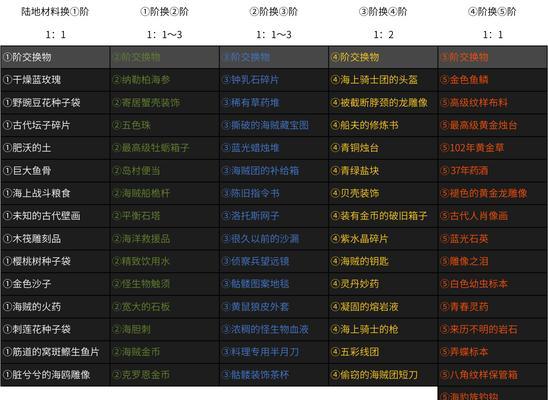
Task: Select the ④紫水晶碎片 entry
Action: pyautogui.click(x=383, y=239)
